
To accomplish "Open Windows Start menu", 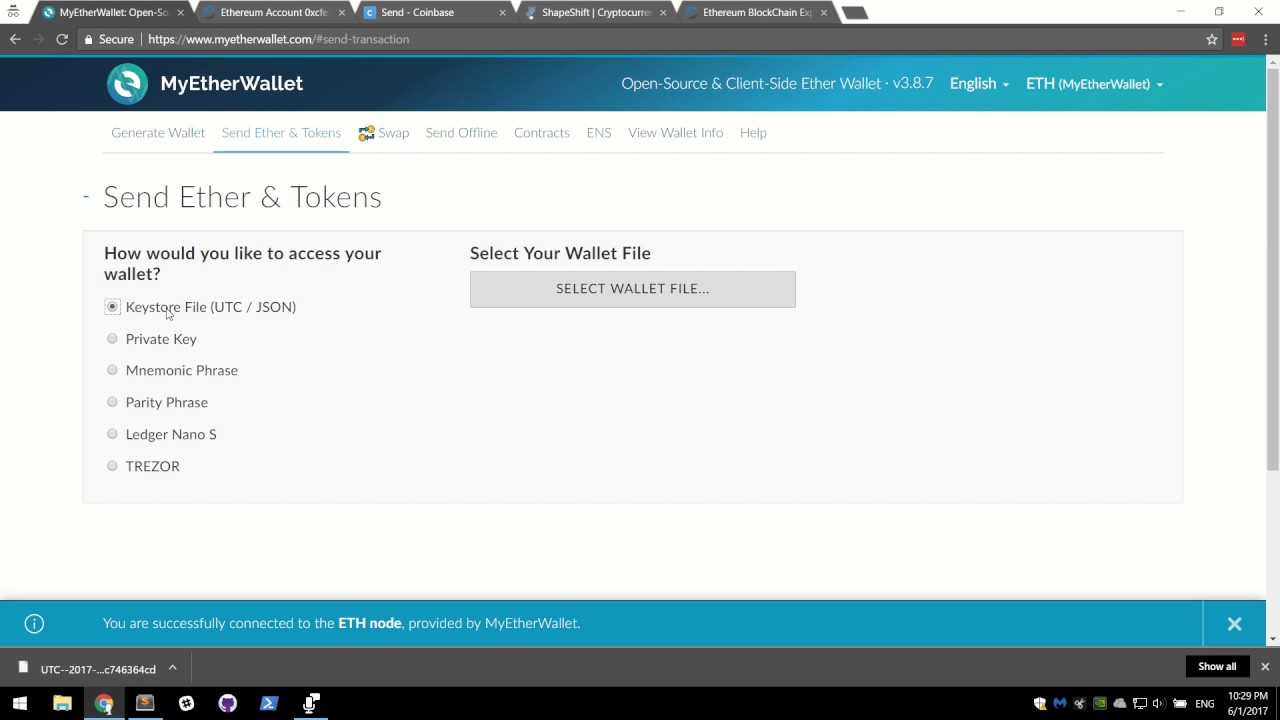I will tap(19, 703).
